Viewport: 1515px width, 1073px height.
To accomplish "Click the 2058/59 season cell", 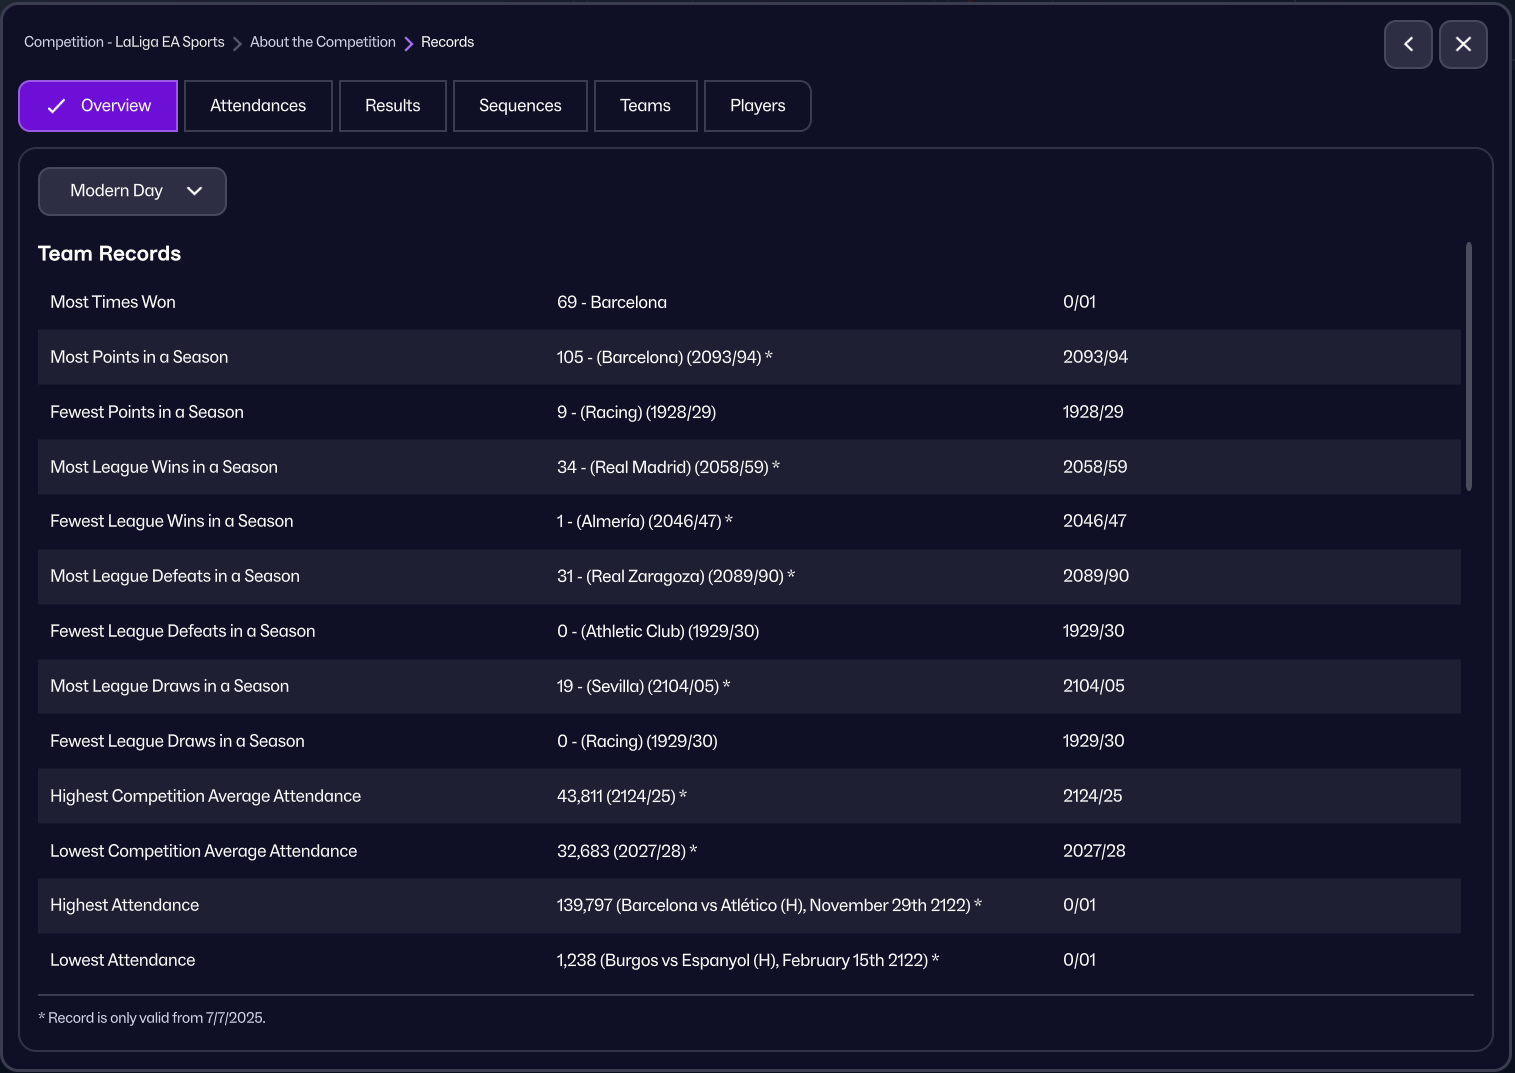I will tap(1095, 467).
